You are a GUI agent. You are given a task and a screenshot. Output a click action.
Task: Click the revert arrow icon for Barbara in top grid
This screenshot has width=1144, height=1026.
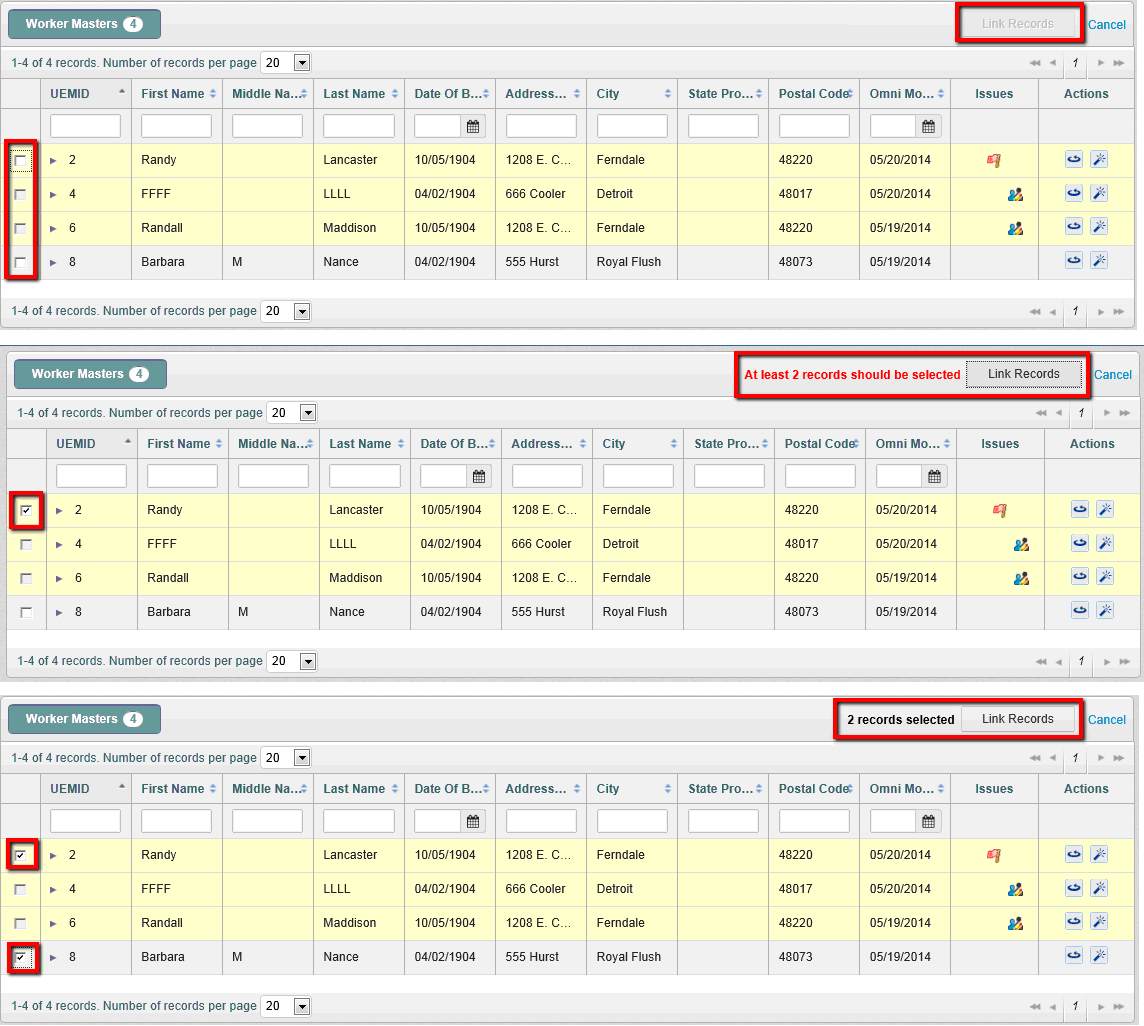click(1074, 262)
